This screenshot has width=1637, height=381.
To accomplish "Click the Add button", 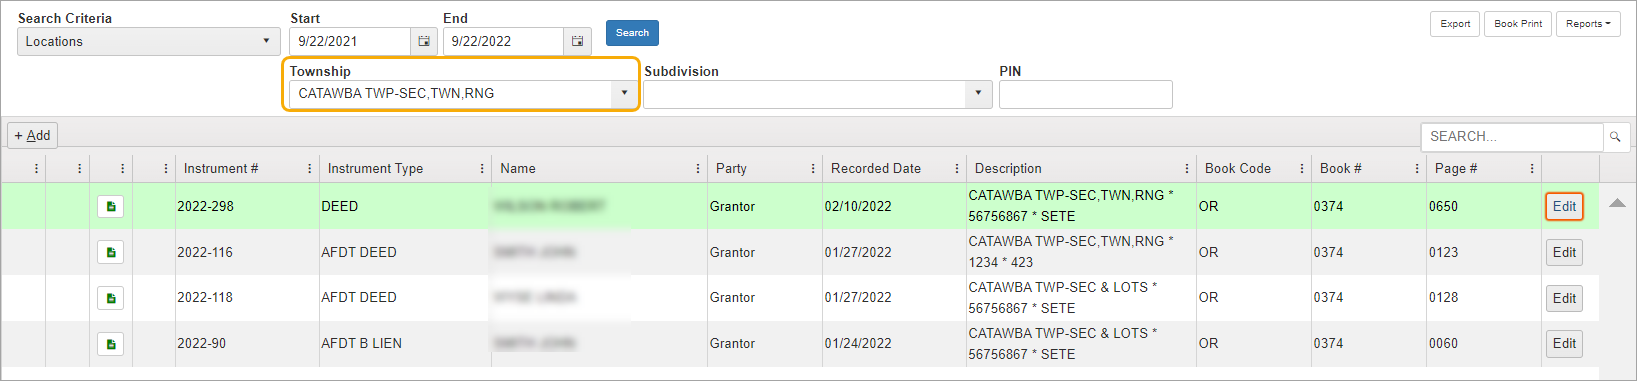I will 32,136.
